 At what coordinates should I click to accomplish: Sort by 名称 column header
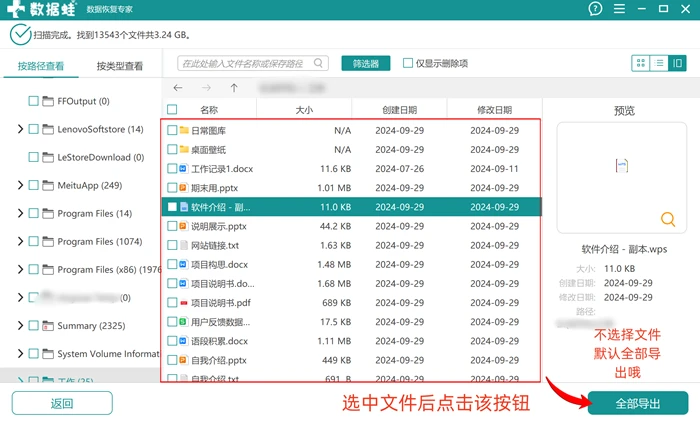coord(209,110)
